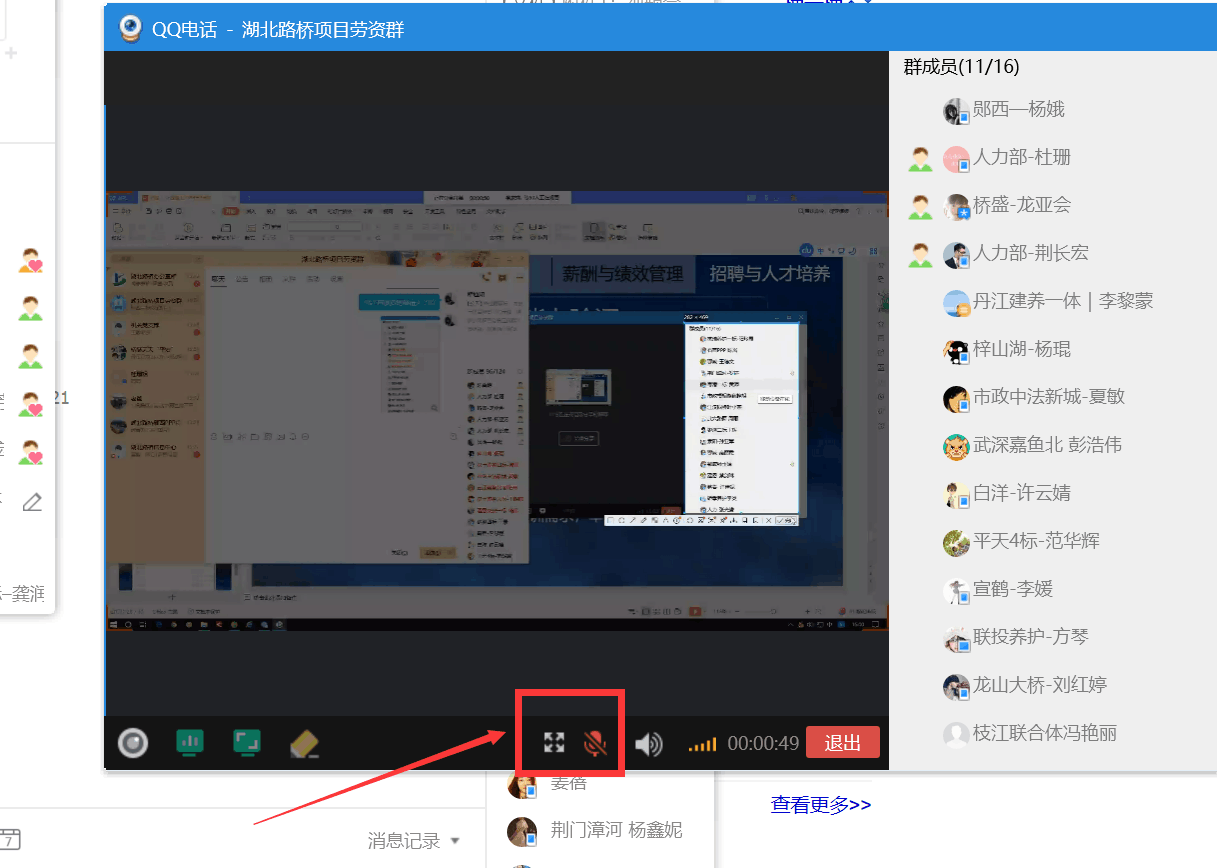
Task: Start screen sharing with green frame icon
Action: (246, 742)
